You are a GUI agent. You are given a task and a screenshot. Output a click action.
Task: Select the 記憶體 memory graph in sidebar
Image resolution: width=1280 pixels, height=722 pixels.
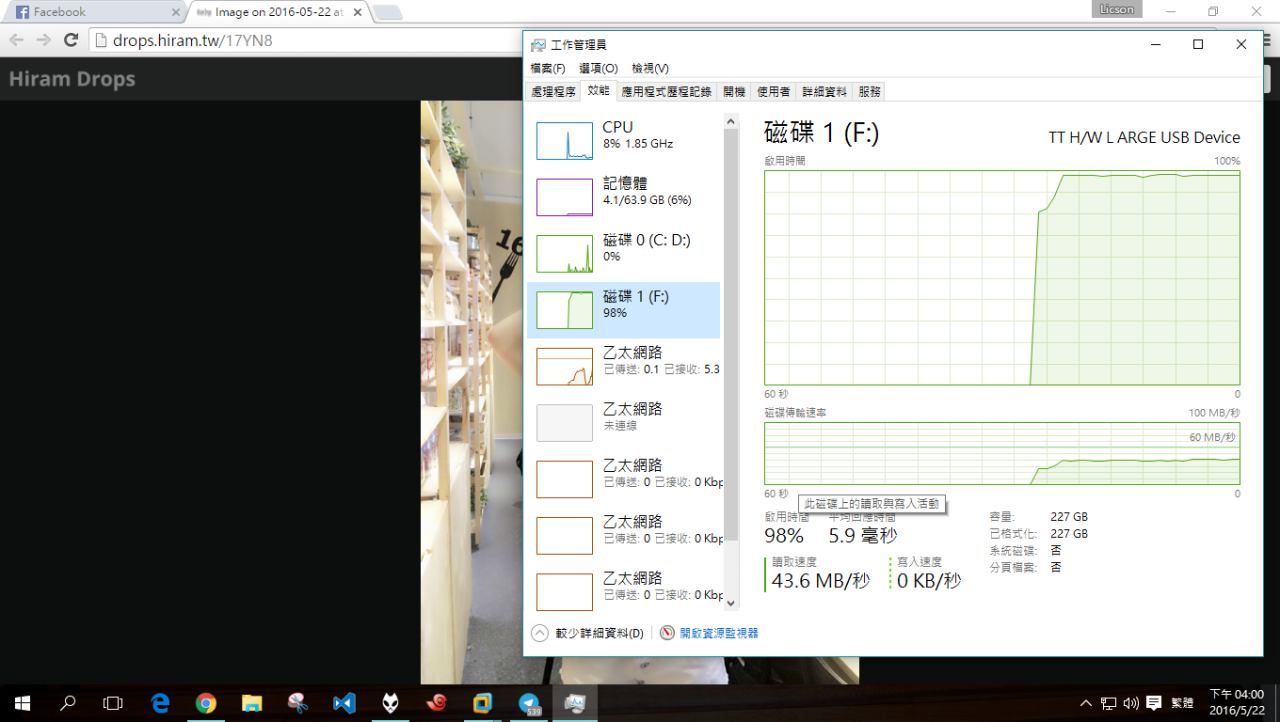click(x=564, y=197)
